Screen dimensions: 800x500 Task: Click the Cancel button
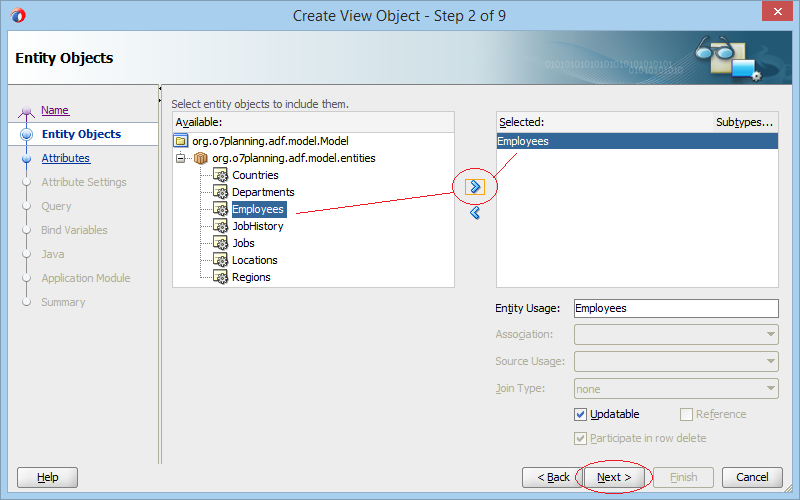click(x=752, y=478)
